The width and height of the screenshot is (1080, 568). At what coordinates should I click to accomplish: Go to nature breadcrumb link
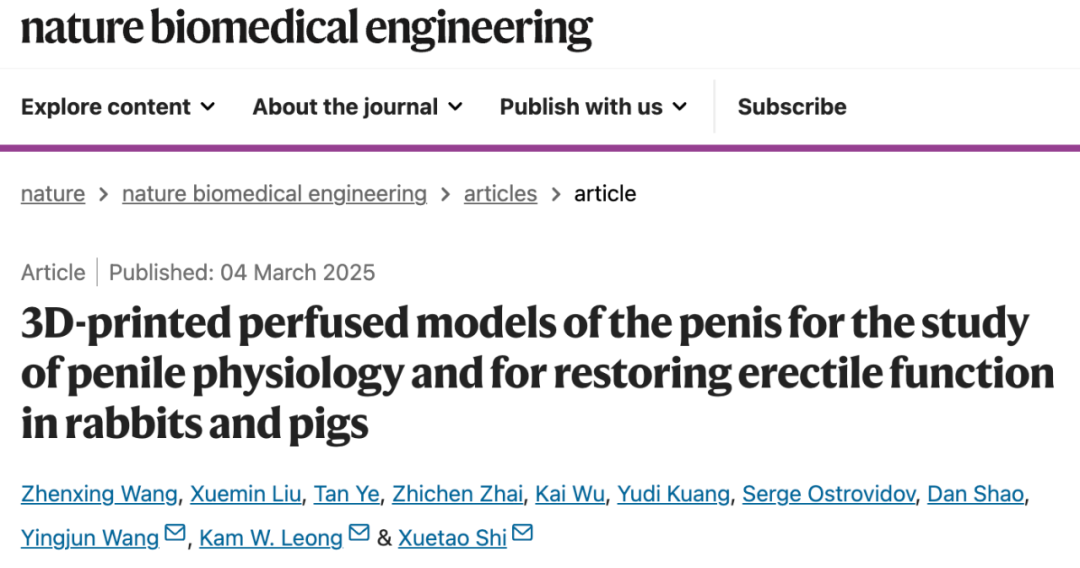(53, 193)
